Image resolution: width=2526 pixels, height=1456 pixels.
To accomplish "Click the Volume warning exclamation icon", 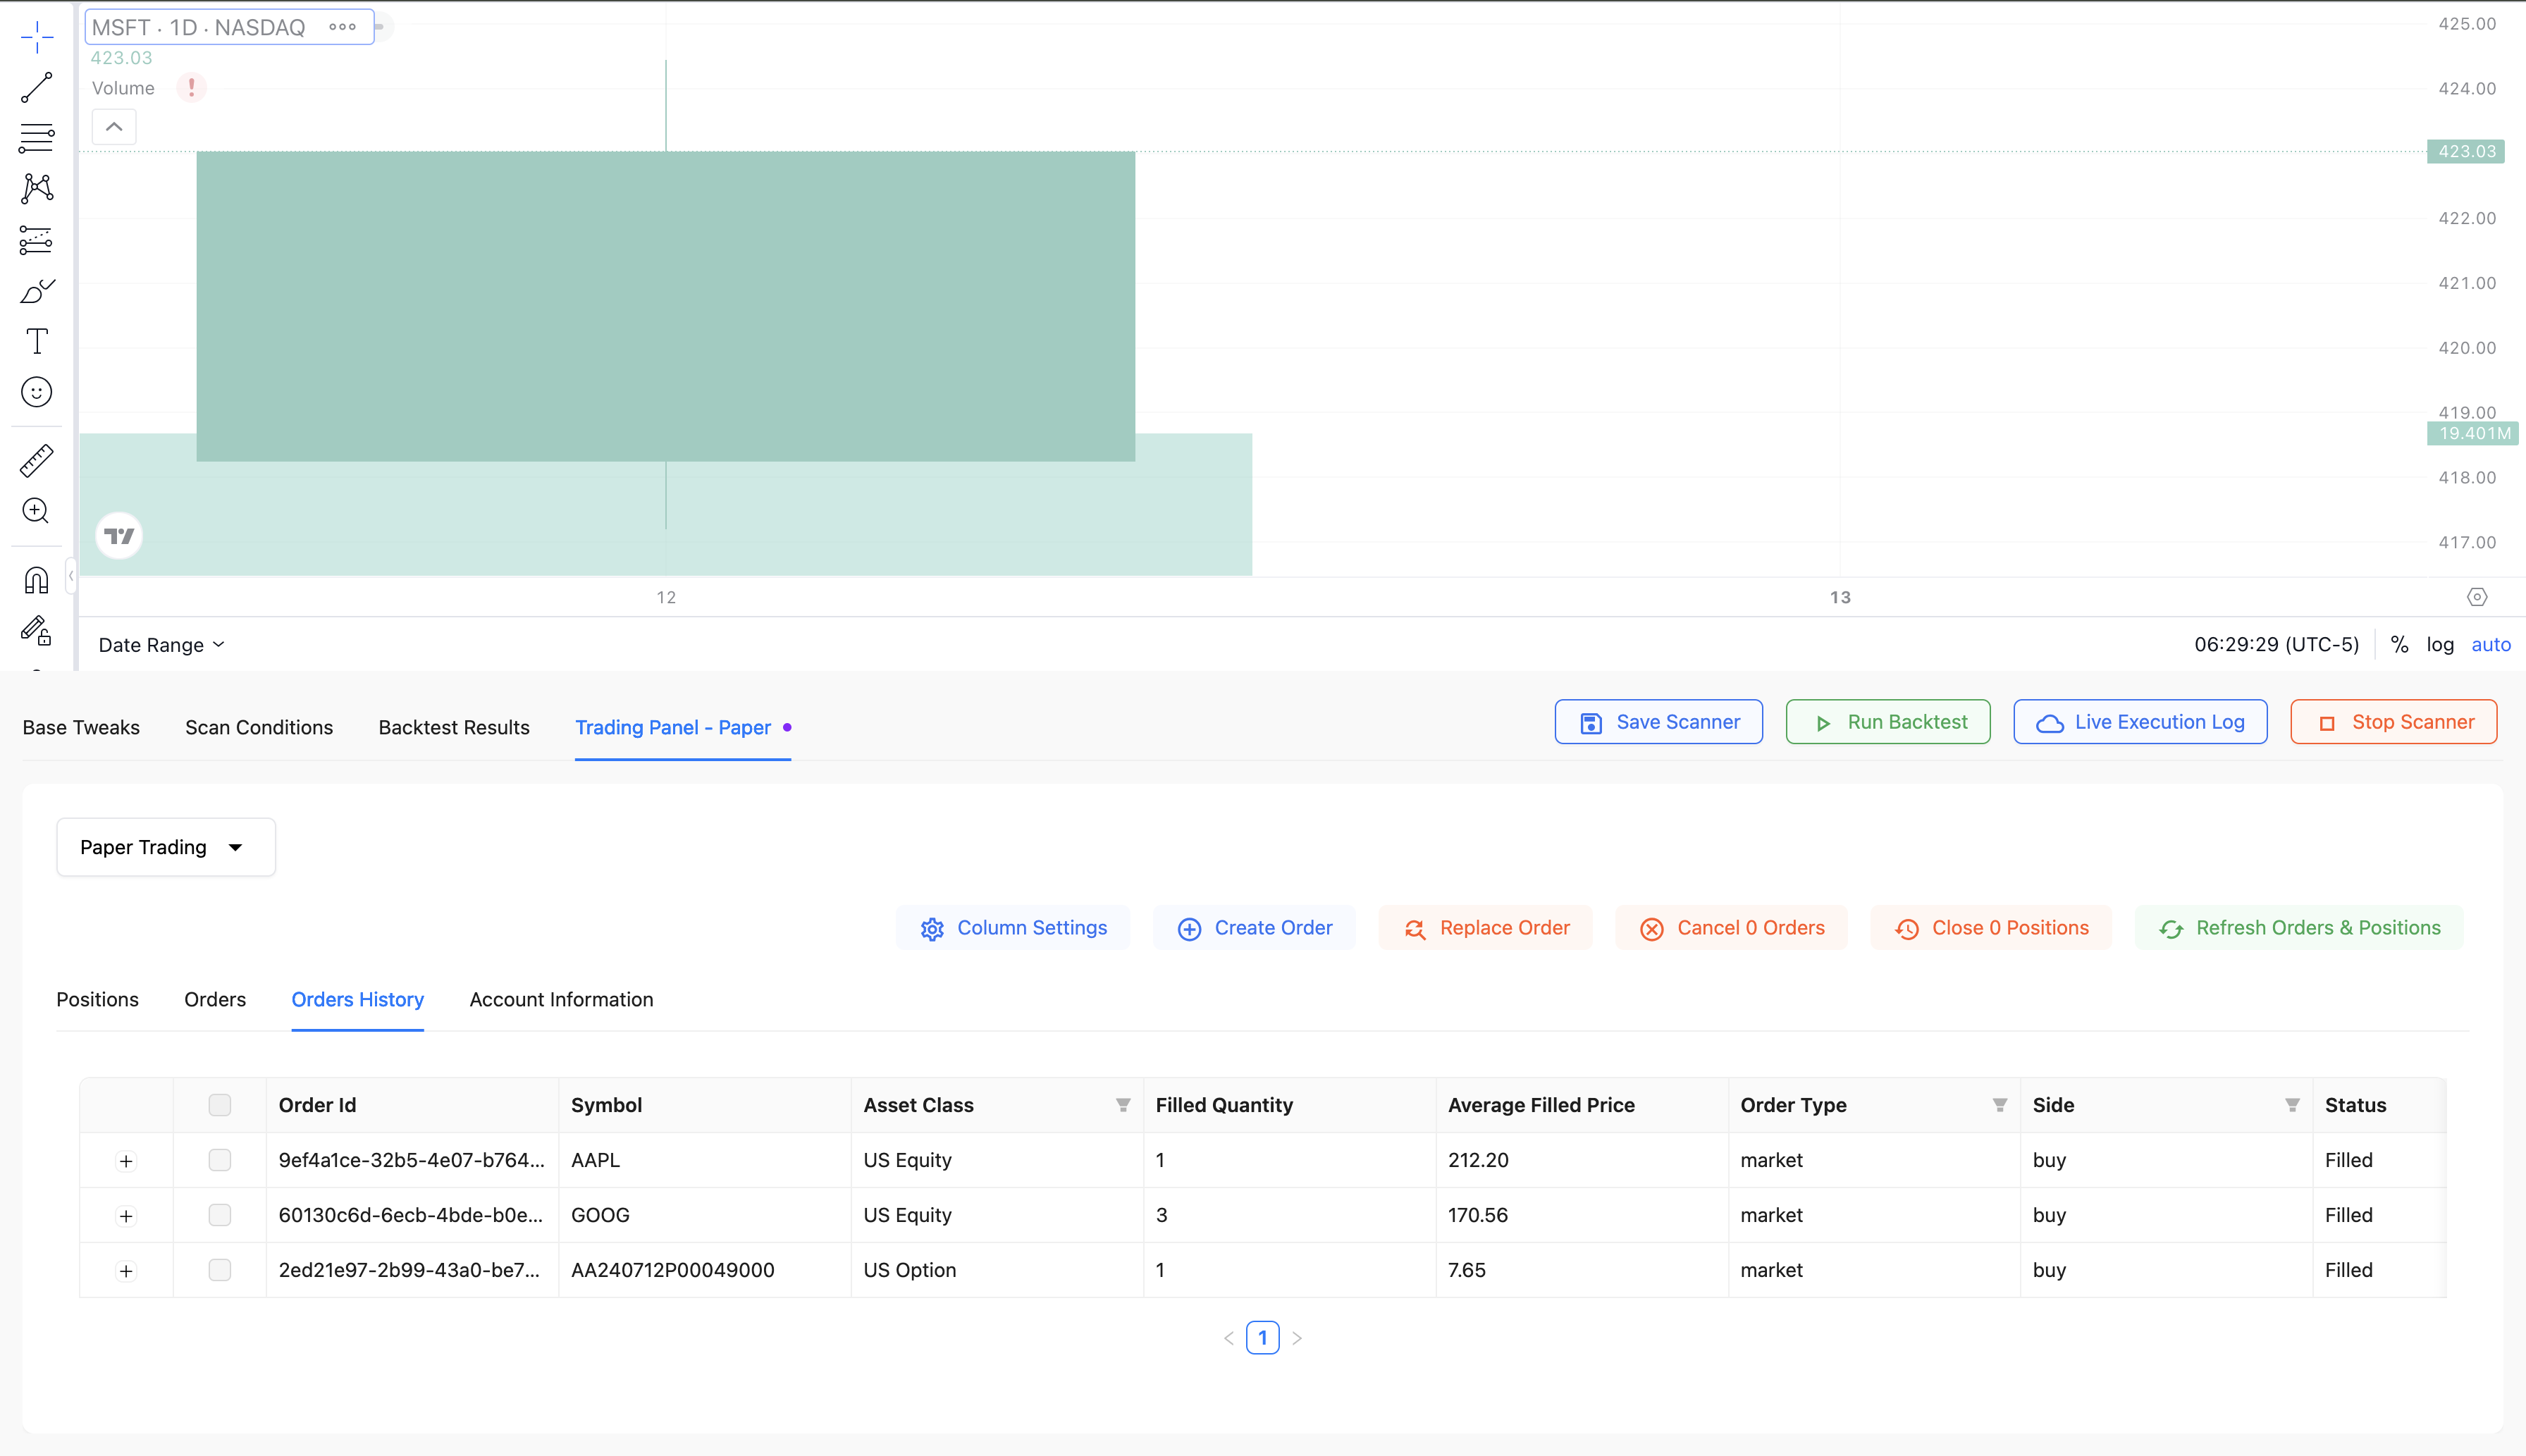I will [x=191, y=88].
